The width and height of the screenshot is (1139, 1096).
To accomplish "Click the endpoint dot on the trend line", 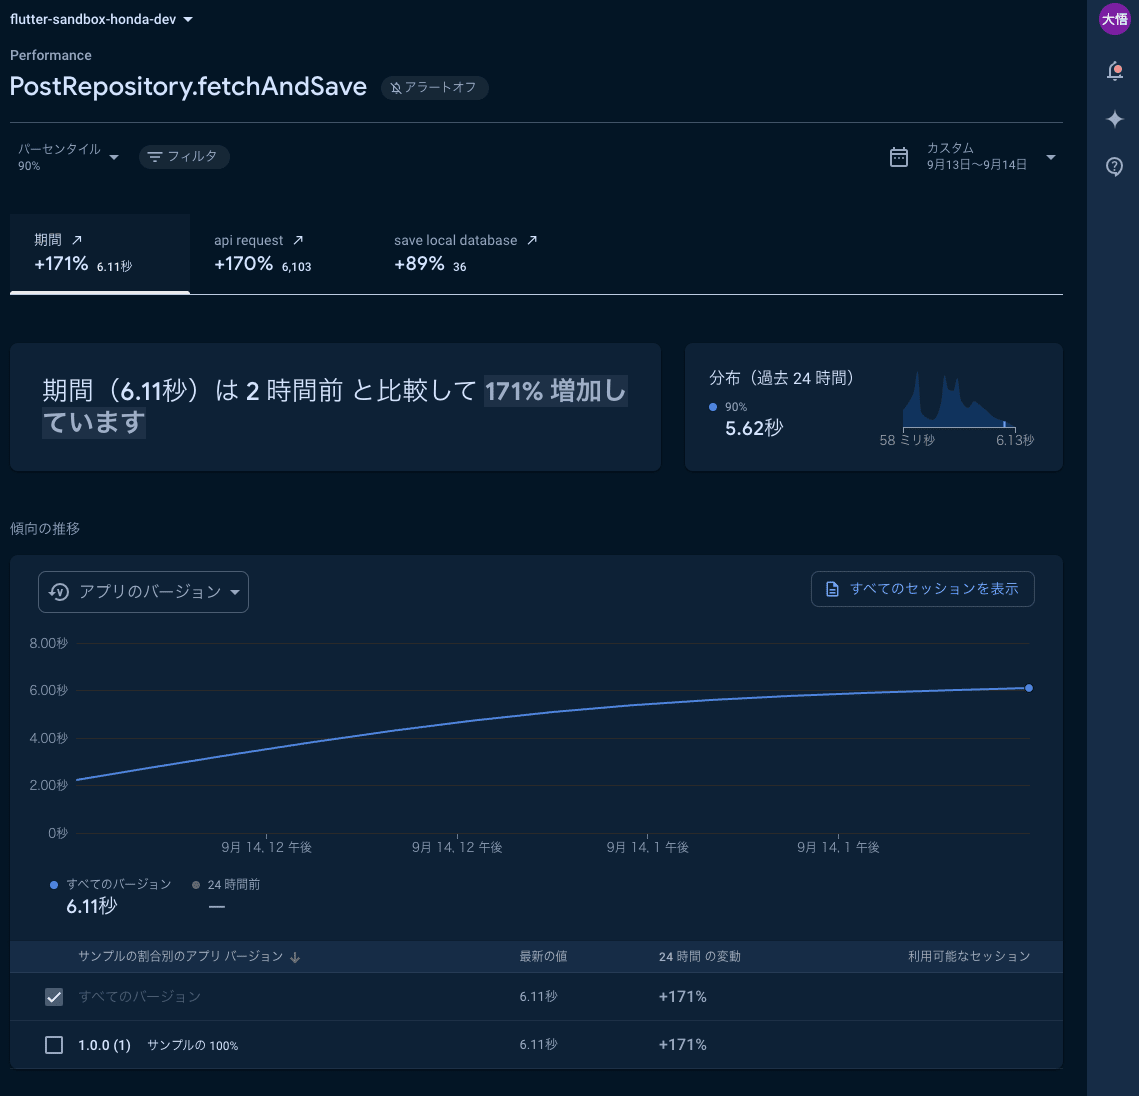I will [x=1029, y=687].
